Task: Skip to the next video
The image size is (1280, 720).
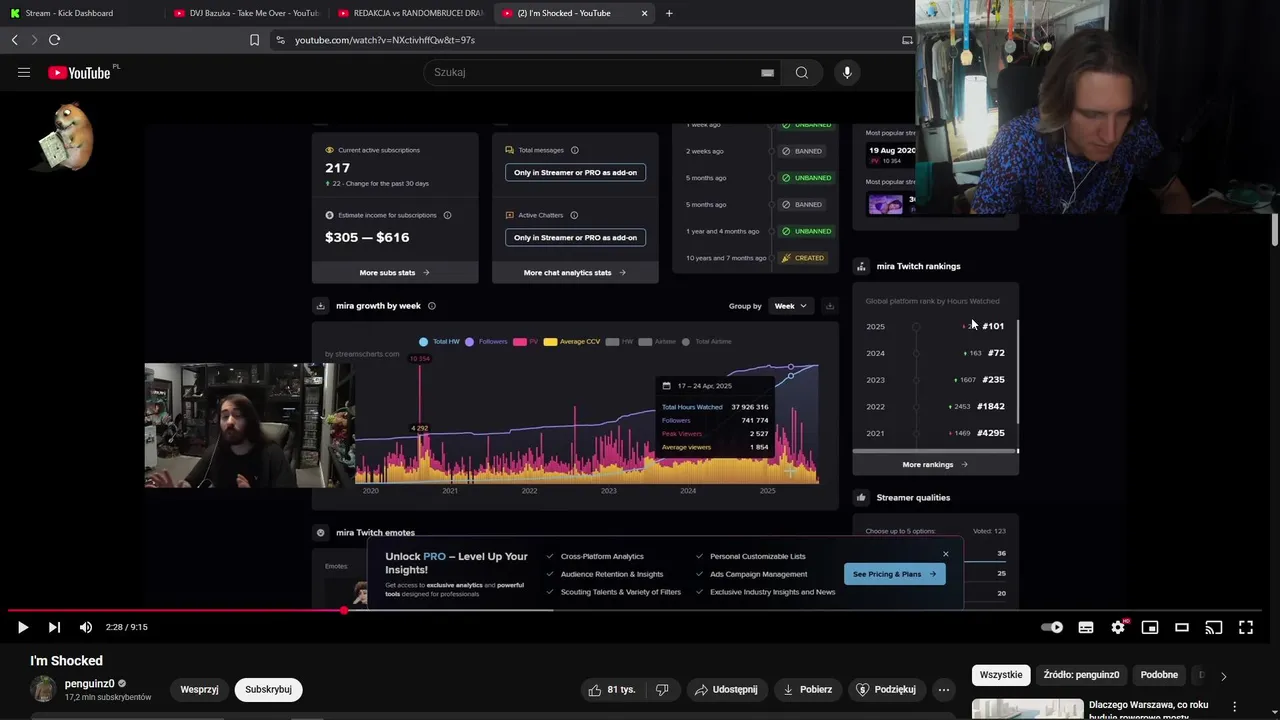Action: [x=54, y=627]
